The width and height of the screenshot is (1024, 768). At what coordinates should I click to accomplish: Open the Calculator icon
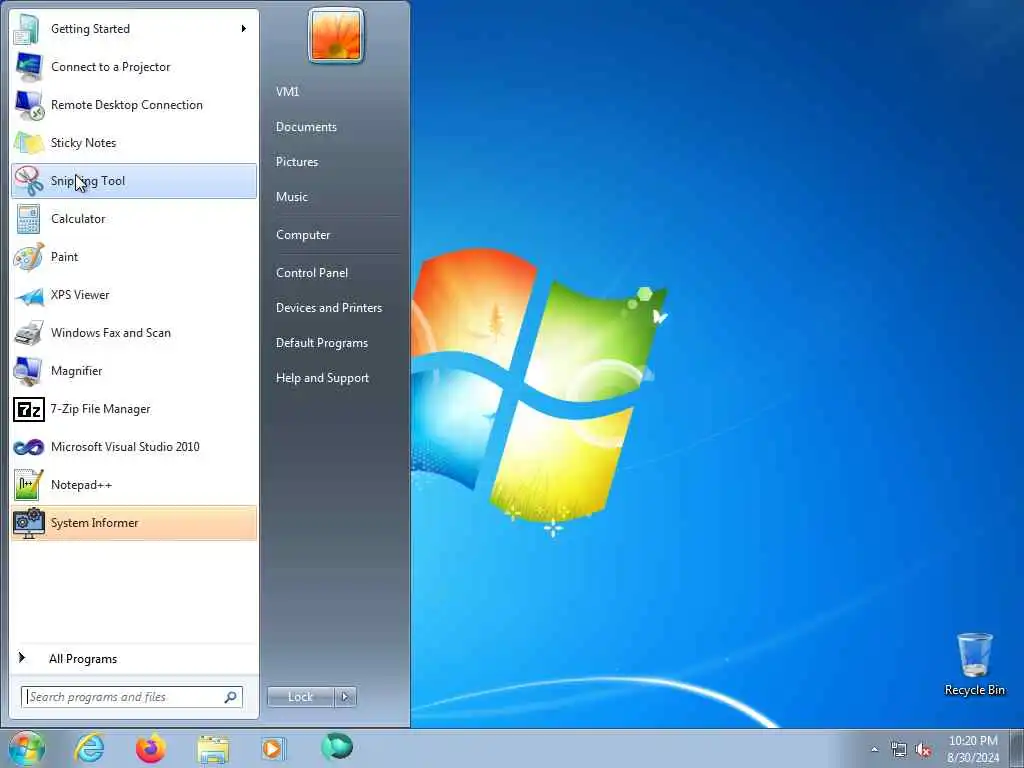click(28, 219)
